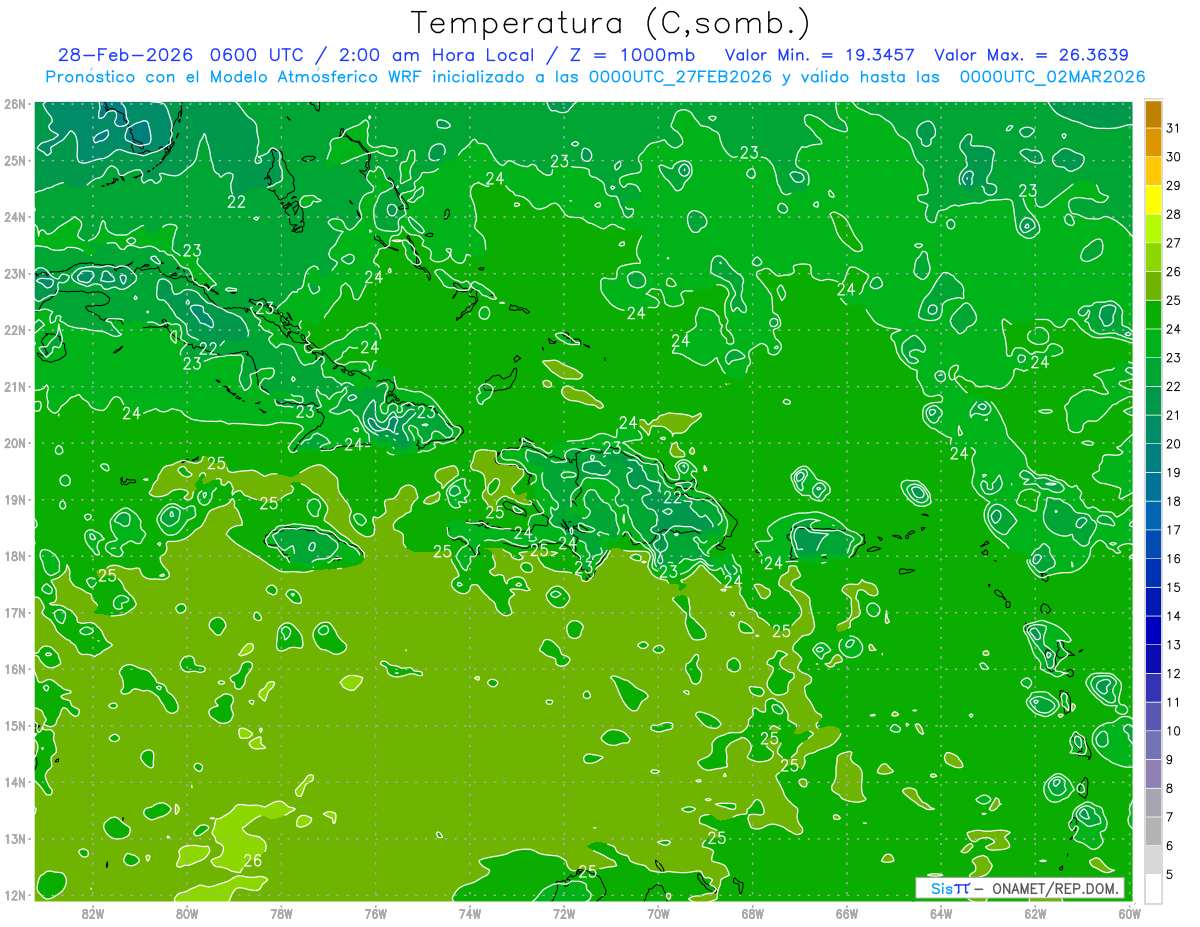Click the dark blue swatch between colorbar labels 12 and 13

(x=1153, y=658)
